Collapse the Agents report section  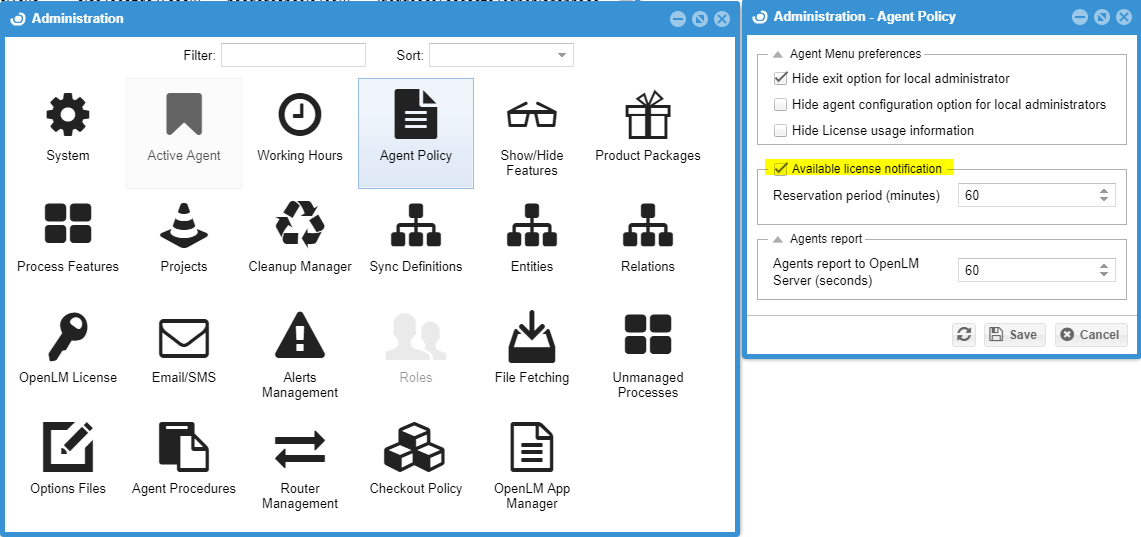(x=778, y=239)
